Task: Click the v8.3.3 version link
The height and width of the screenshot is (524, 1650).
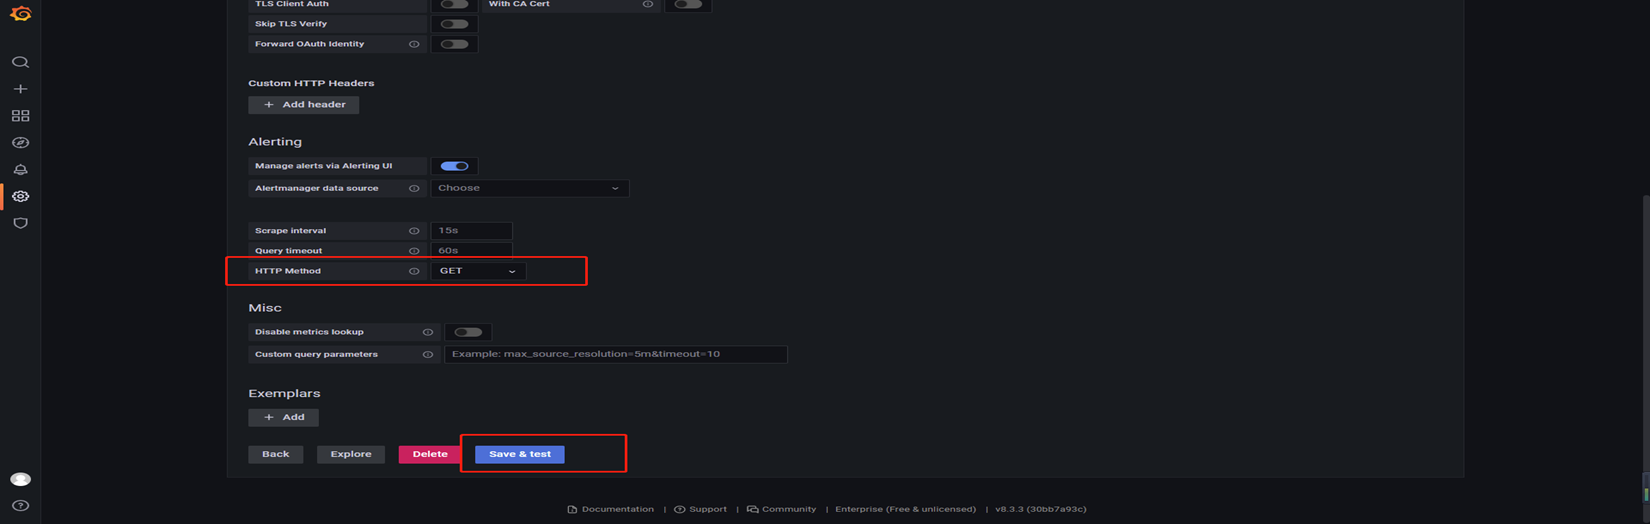Action: point(1040,509)
